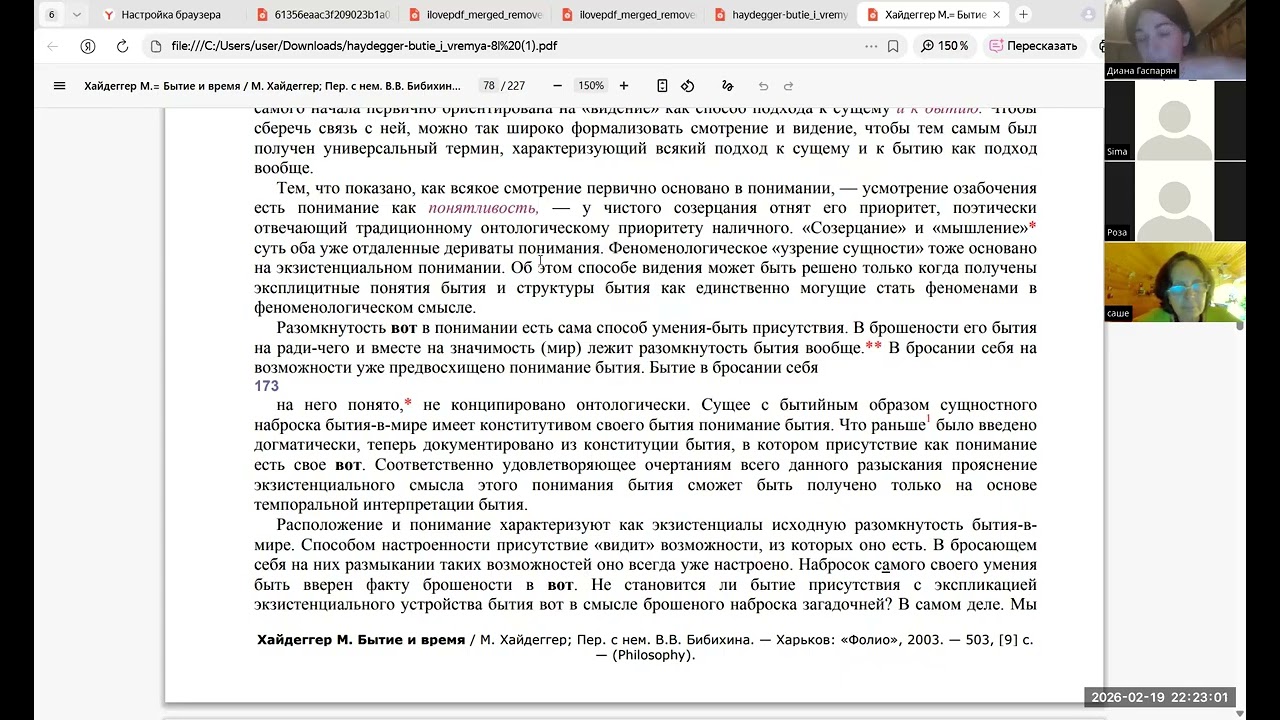Expand the tab list dropdown chevron
This screenshot has width=1280, height=720.
pyautogui.click(x=76, y=15)
